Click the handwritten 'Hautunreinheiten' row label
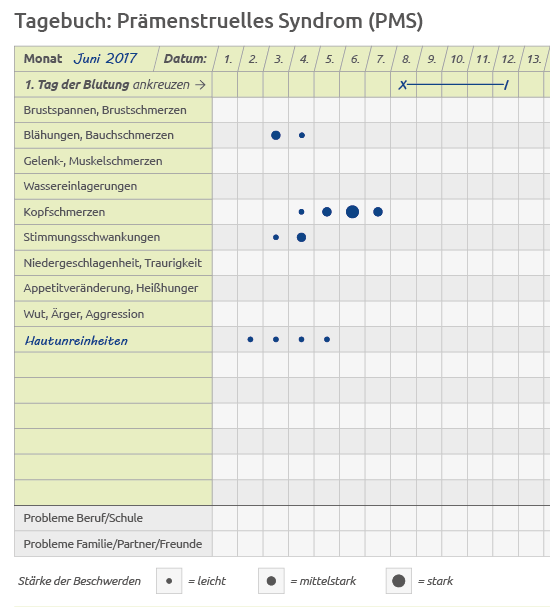The height and width of the screenshot is (607, 550). click(76, 341)
